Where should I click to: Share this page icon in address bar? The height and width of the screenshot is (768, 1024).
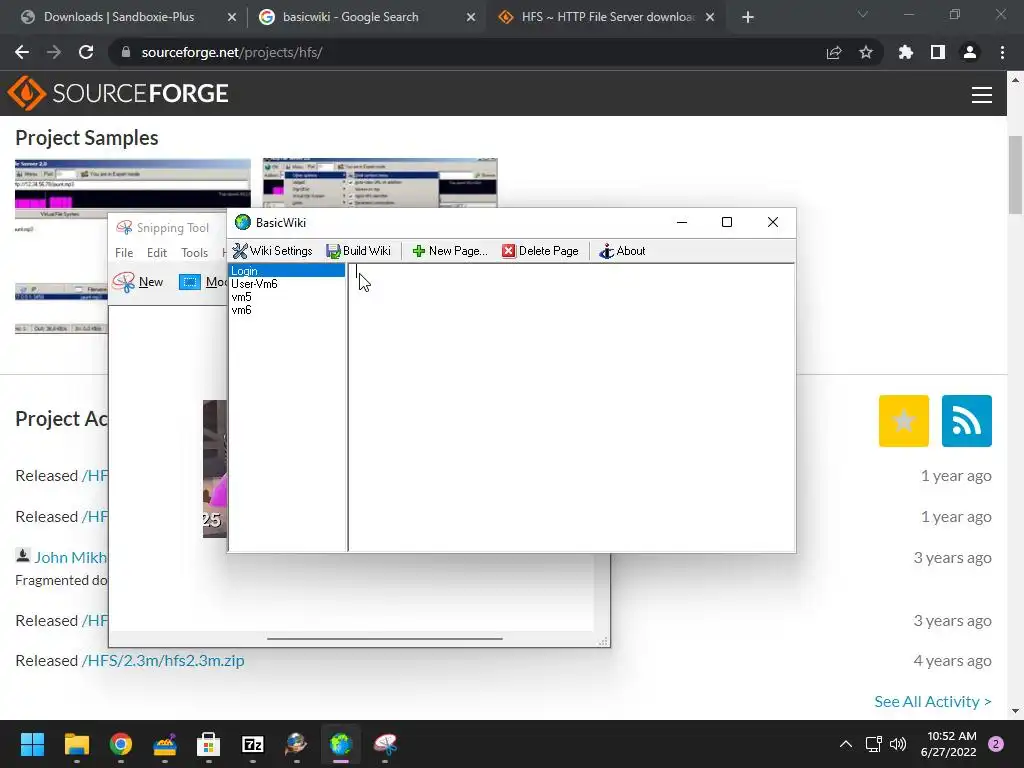coord(834,52)
